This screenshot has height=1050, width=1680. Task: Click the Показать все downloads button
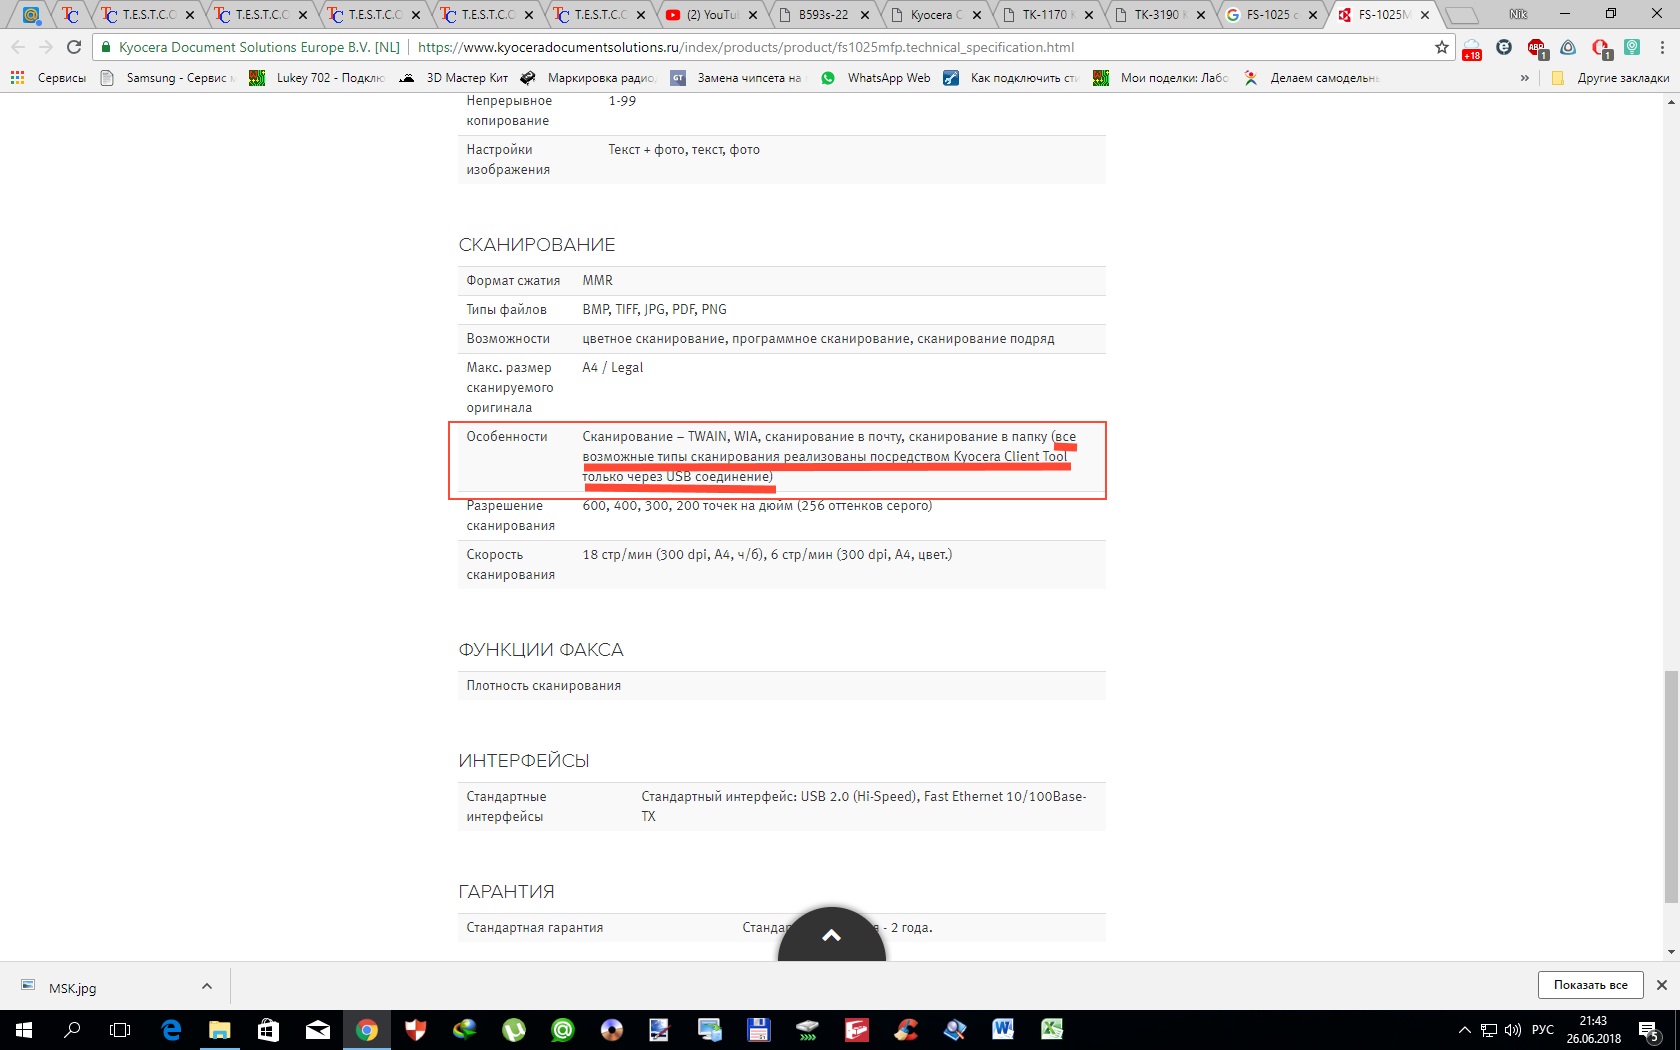[1590, 985]
